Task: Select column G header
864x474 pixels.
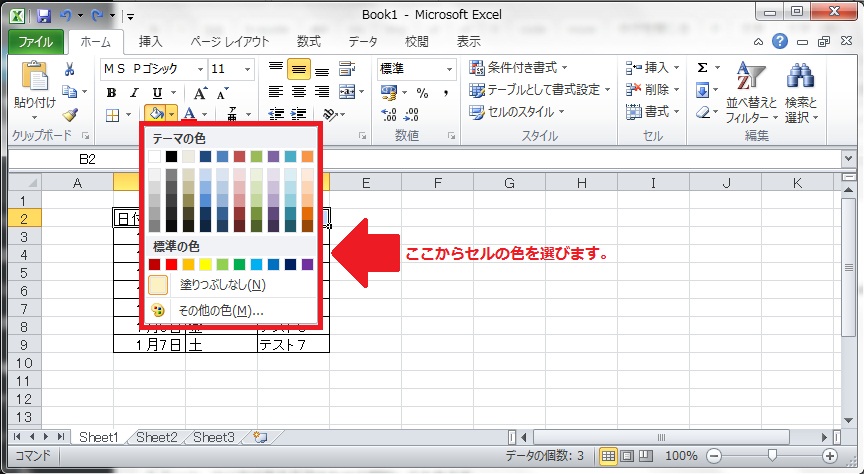Action: (x=510, y=183)
